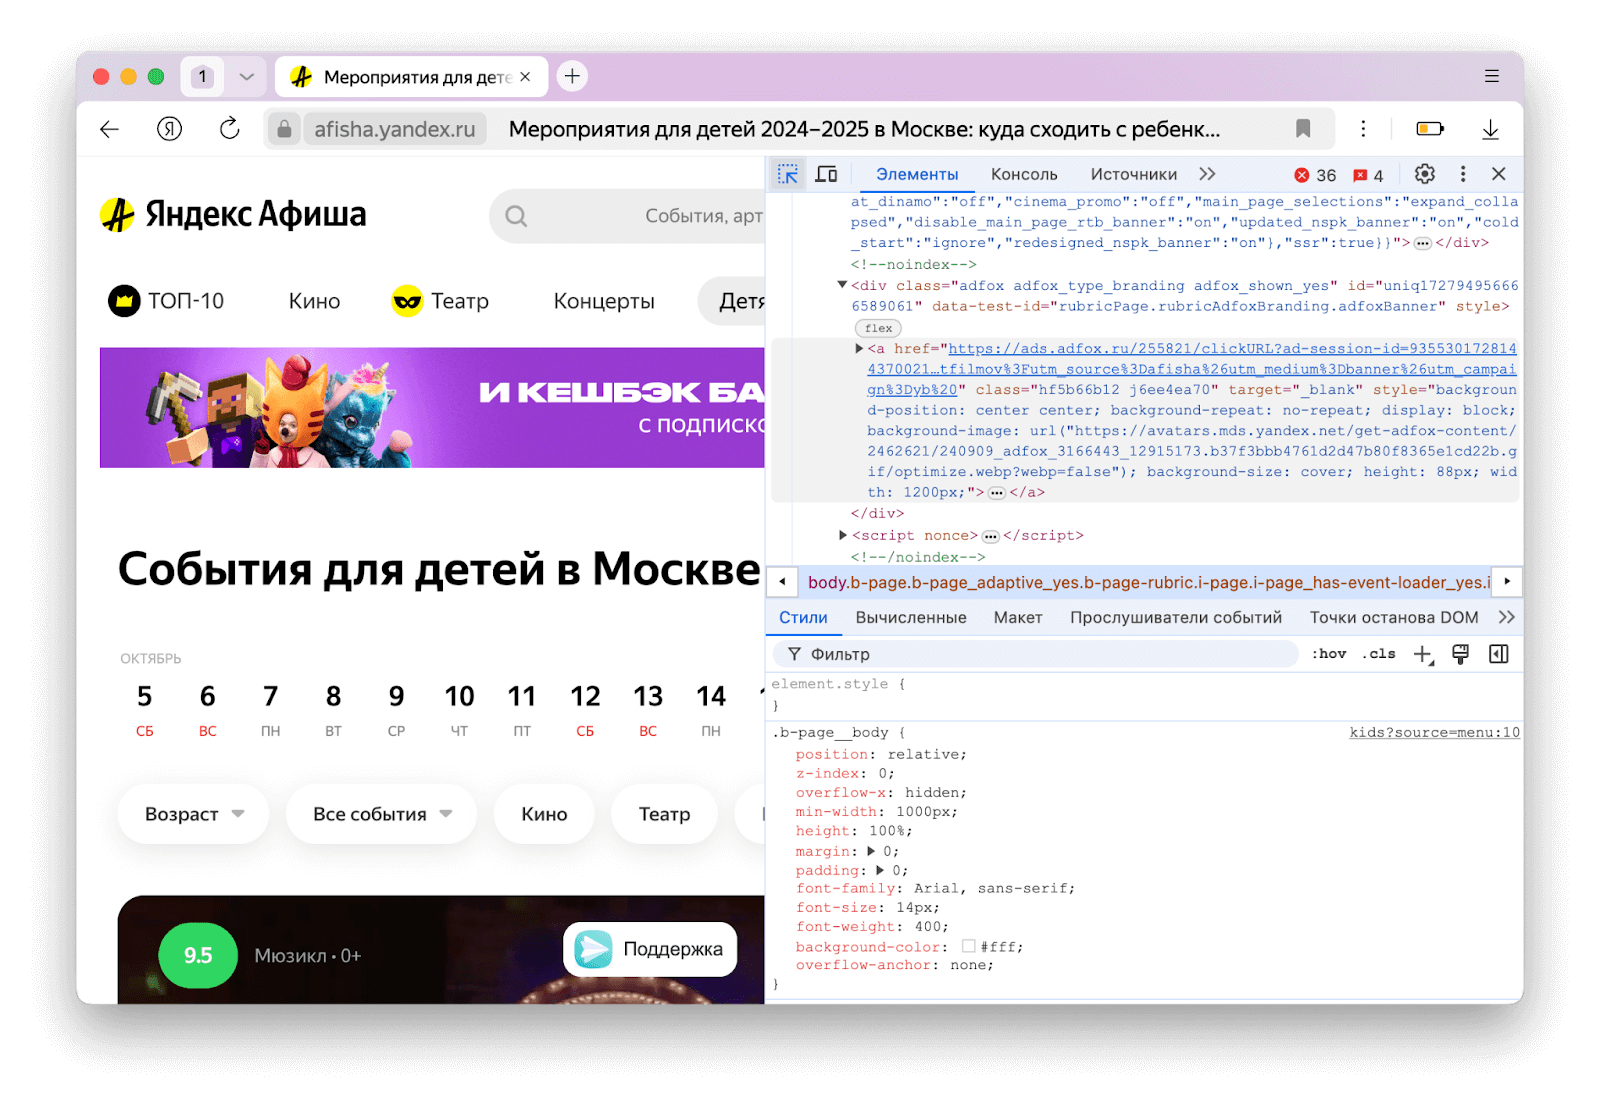Toggle computed styles sidebar icon

(x=1498, y=654)
